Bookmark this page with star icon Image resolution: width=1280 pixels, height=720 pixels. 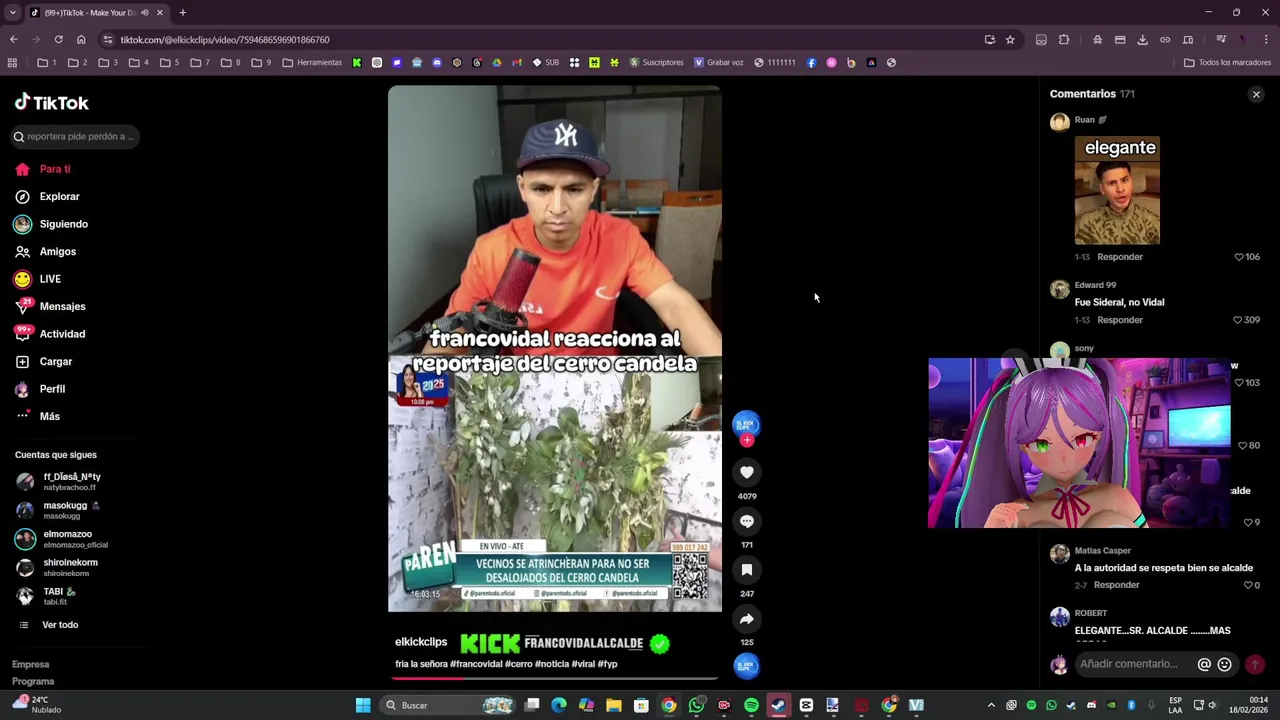1010,40
